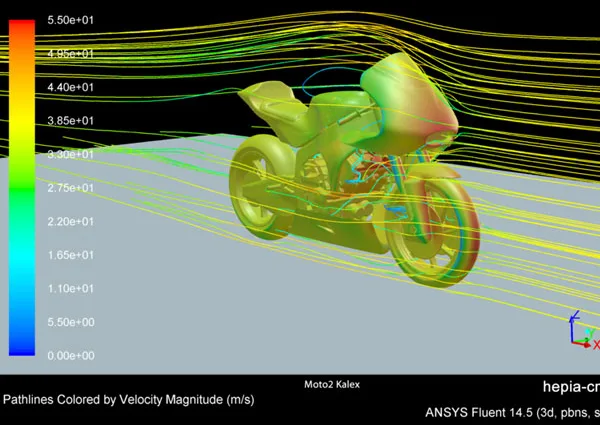600x425 pixels.
Task: Click the Moto2 Kalex title text
Action: tap(332, 384)
